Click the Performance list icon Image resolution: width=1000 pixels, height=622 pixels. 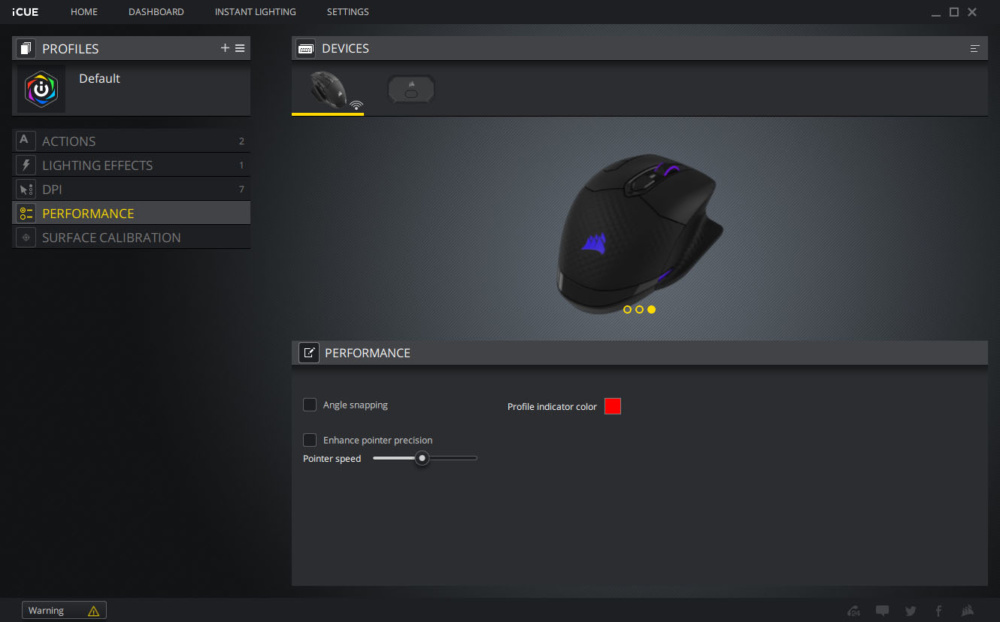[26, 214]
